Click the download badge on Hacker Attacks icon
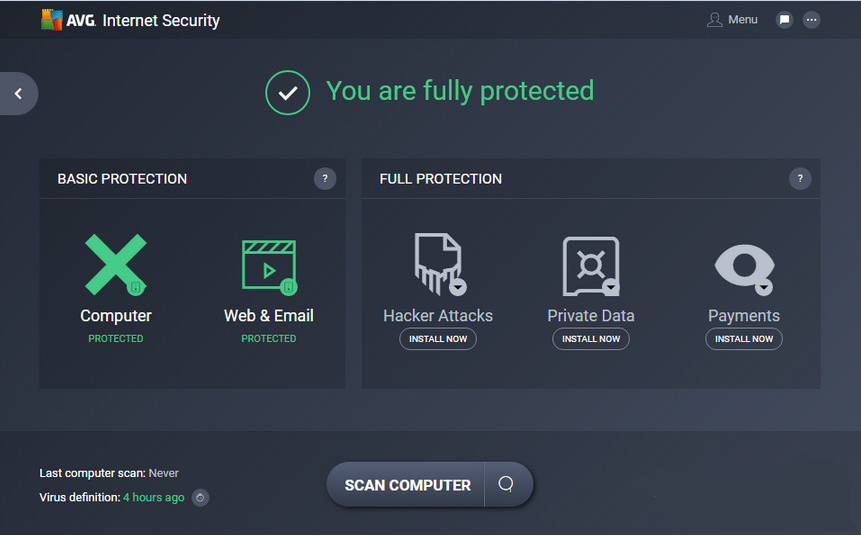The width and height of the screenshot is (861, 536). pyautogui.click(x=458, y=287)
